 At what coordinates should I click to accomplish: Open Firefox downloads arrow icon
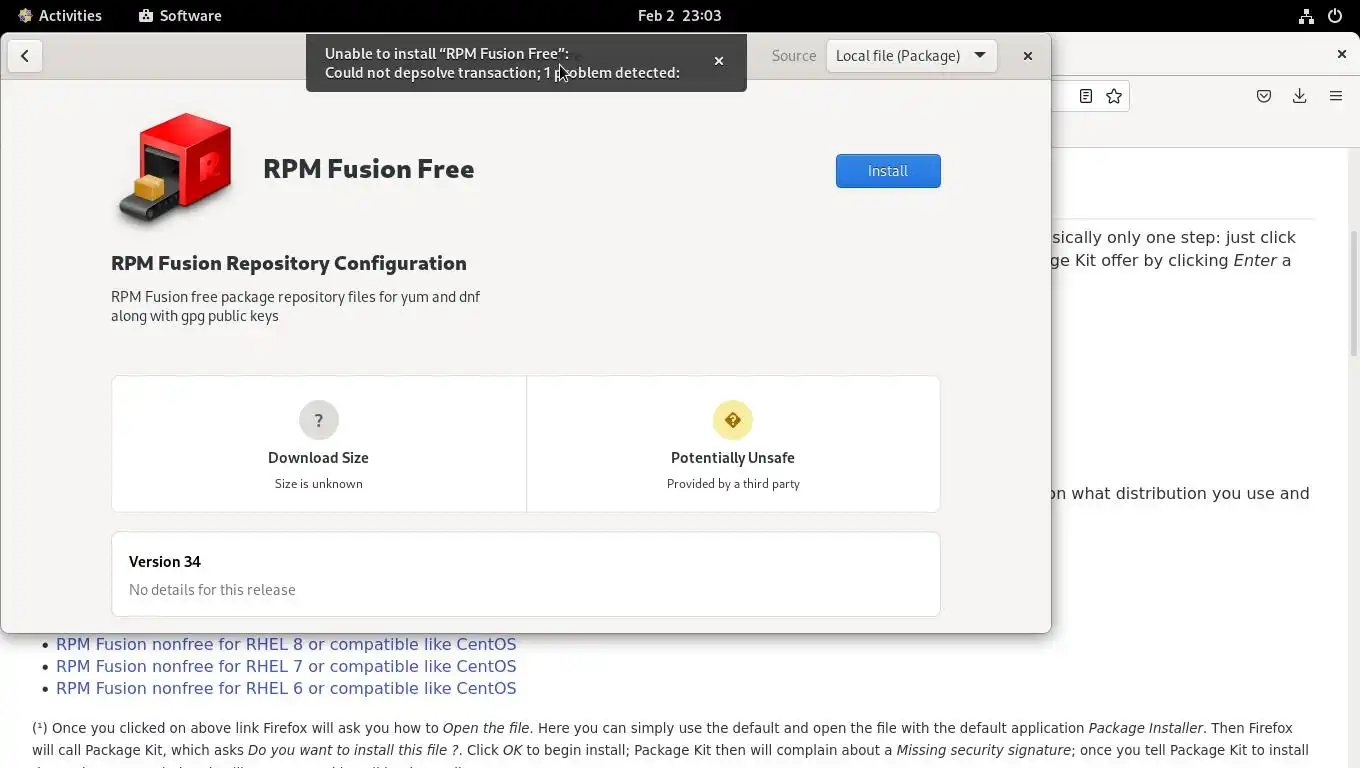pyautogui.click(x=1299, y=96)
